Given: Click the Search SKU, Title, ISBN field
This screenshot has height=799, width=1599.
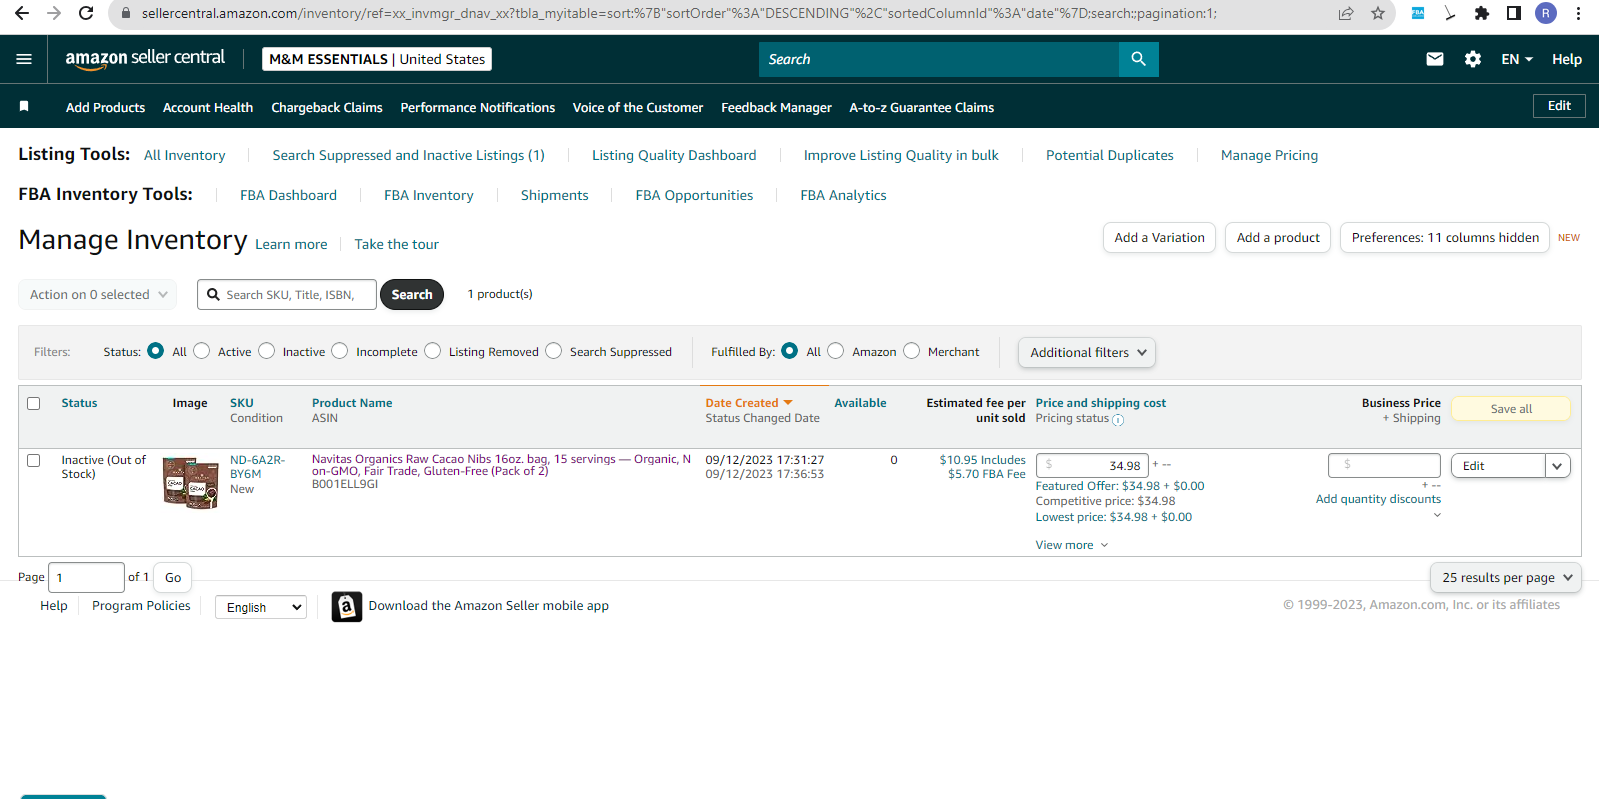Looking at the screenshot, I should [287, 295].
